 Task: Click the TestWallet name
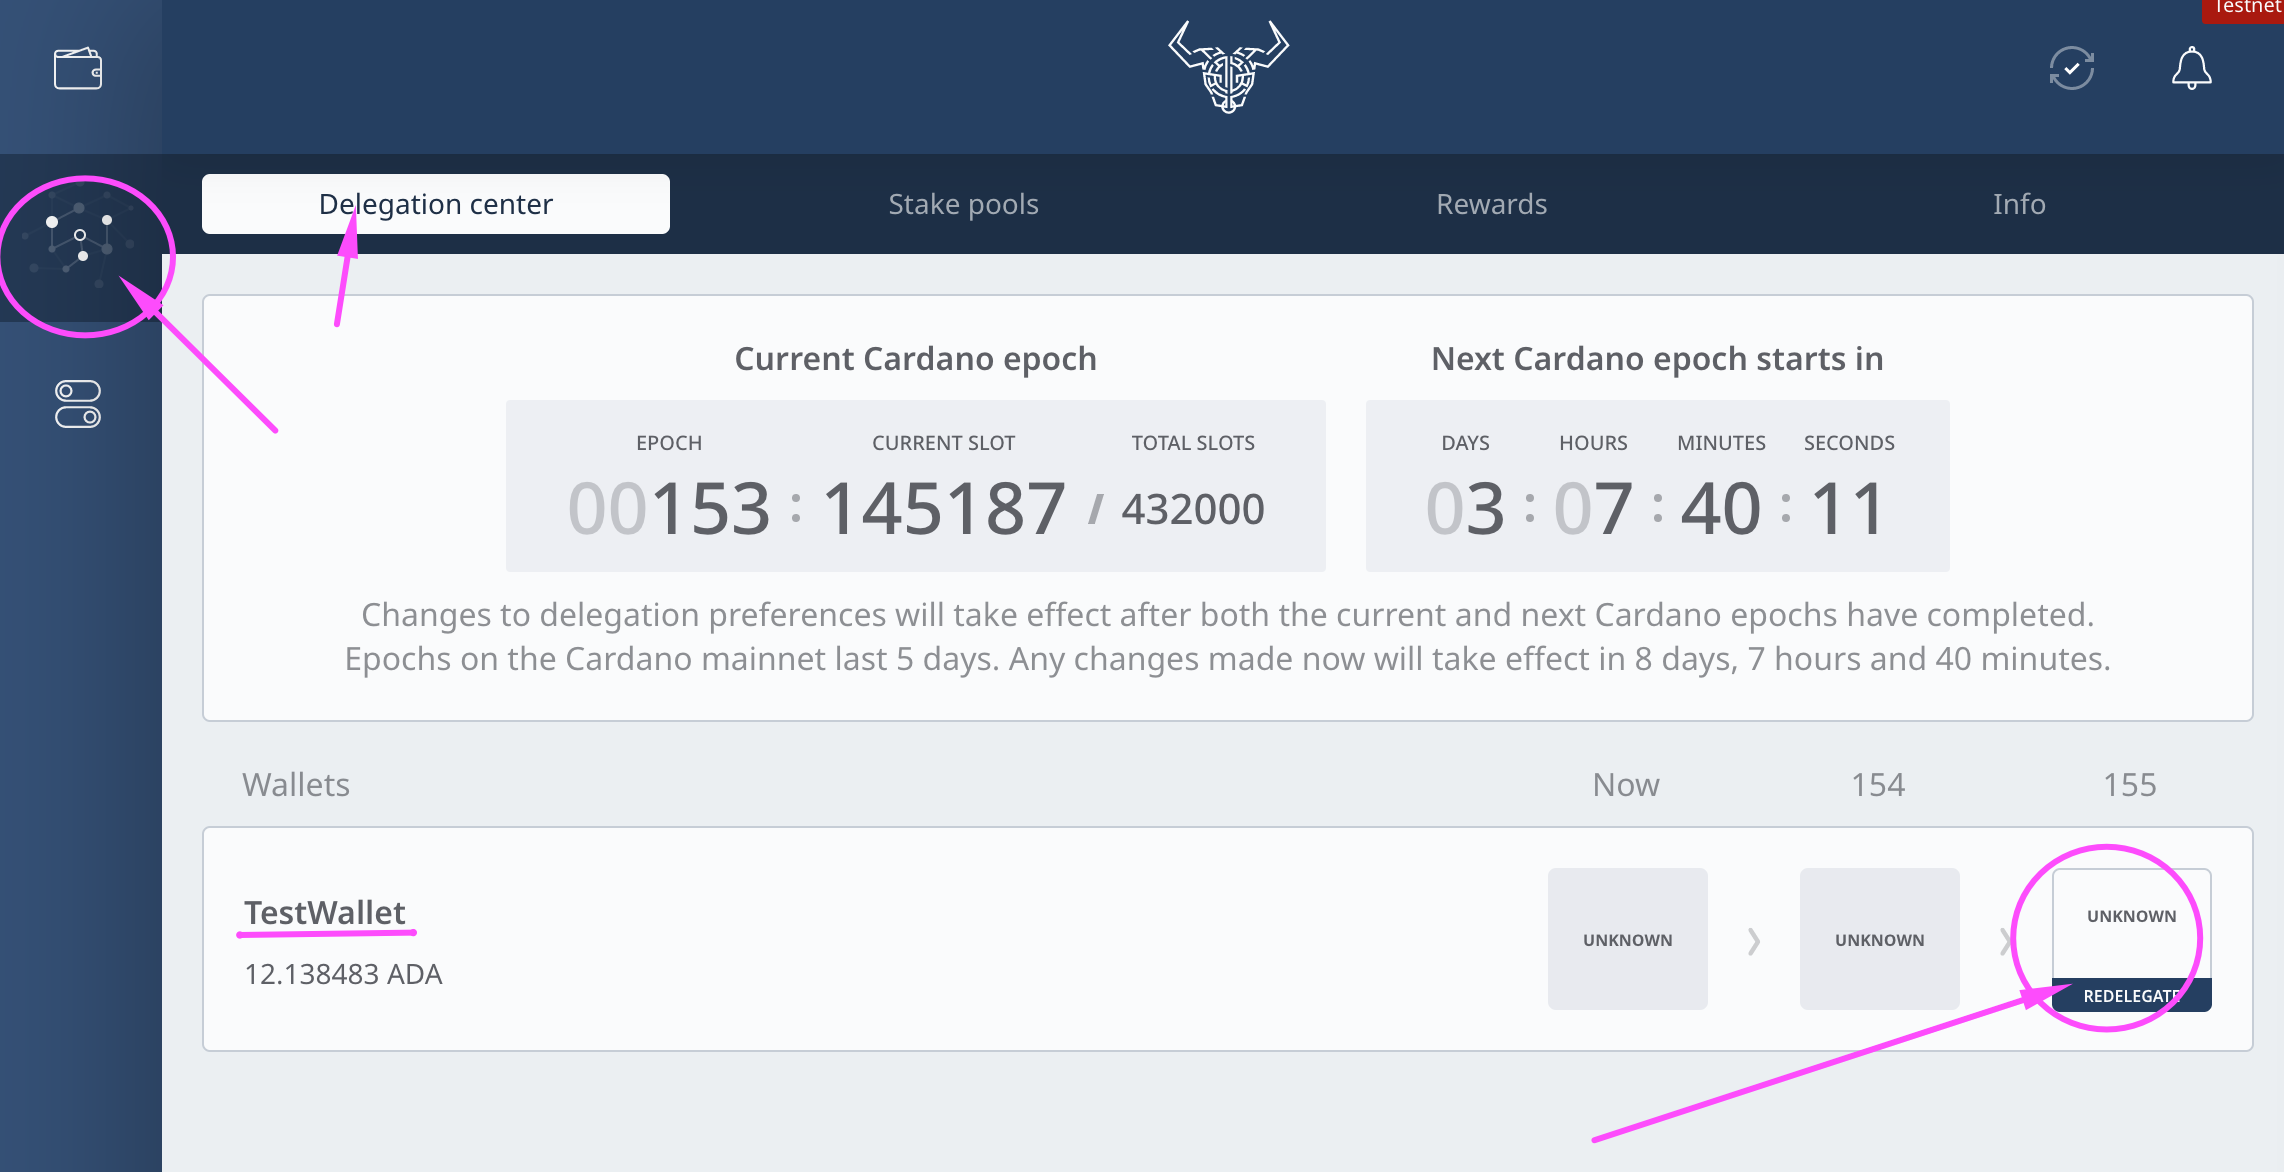pos(325,912)
